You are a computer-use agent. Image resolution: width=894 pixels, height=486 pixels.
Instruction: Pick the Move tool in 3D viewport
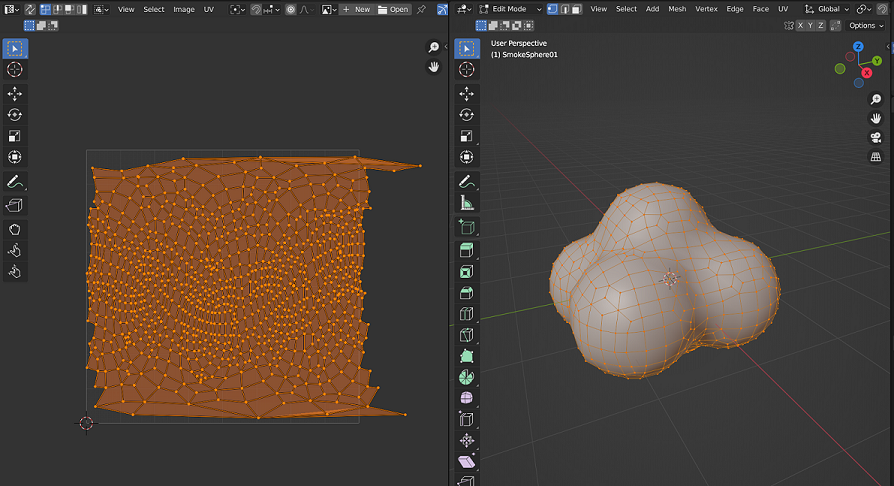click(x=467, y=94)
